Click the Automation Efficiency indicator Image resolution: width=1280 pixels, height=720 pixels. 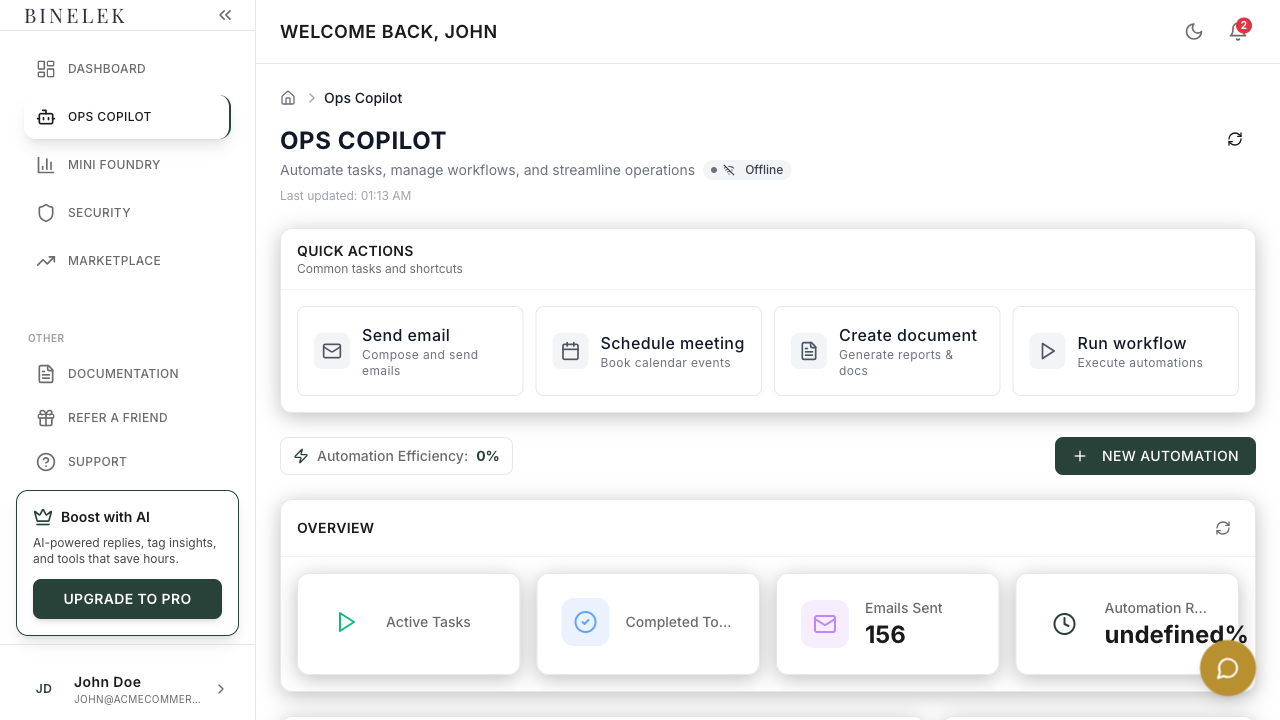(396, 455)
